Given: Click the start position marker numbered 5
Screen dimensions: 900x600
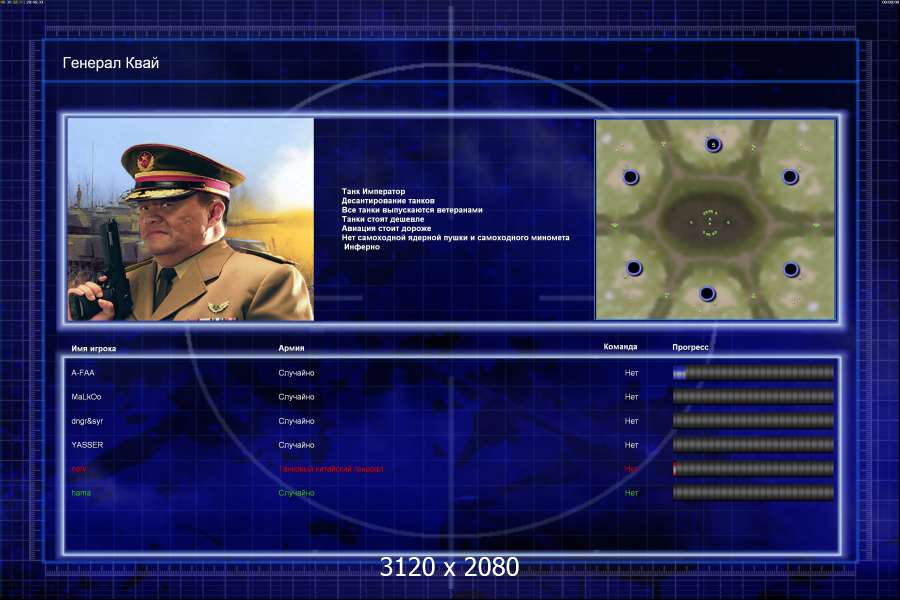Looking at the screenshot, I should pyautogui.click(x=713, y=144).
